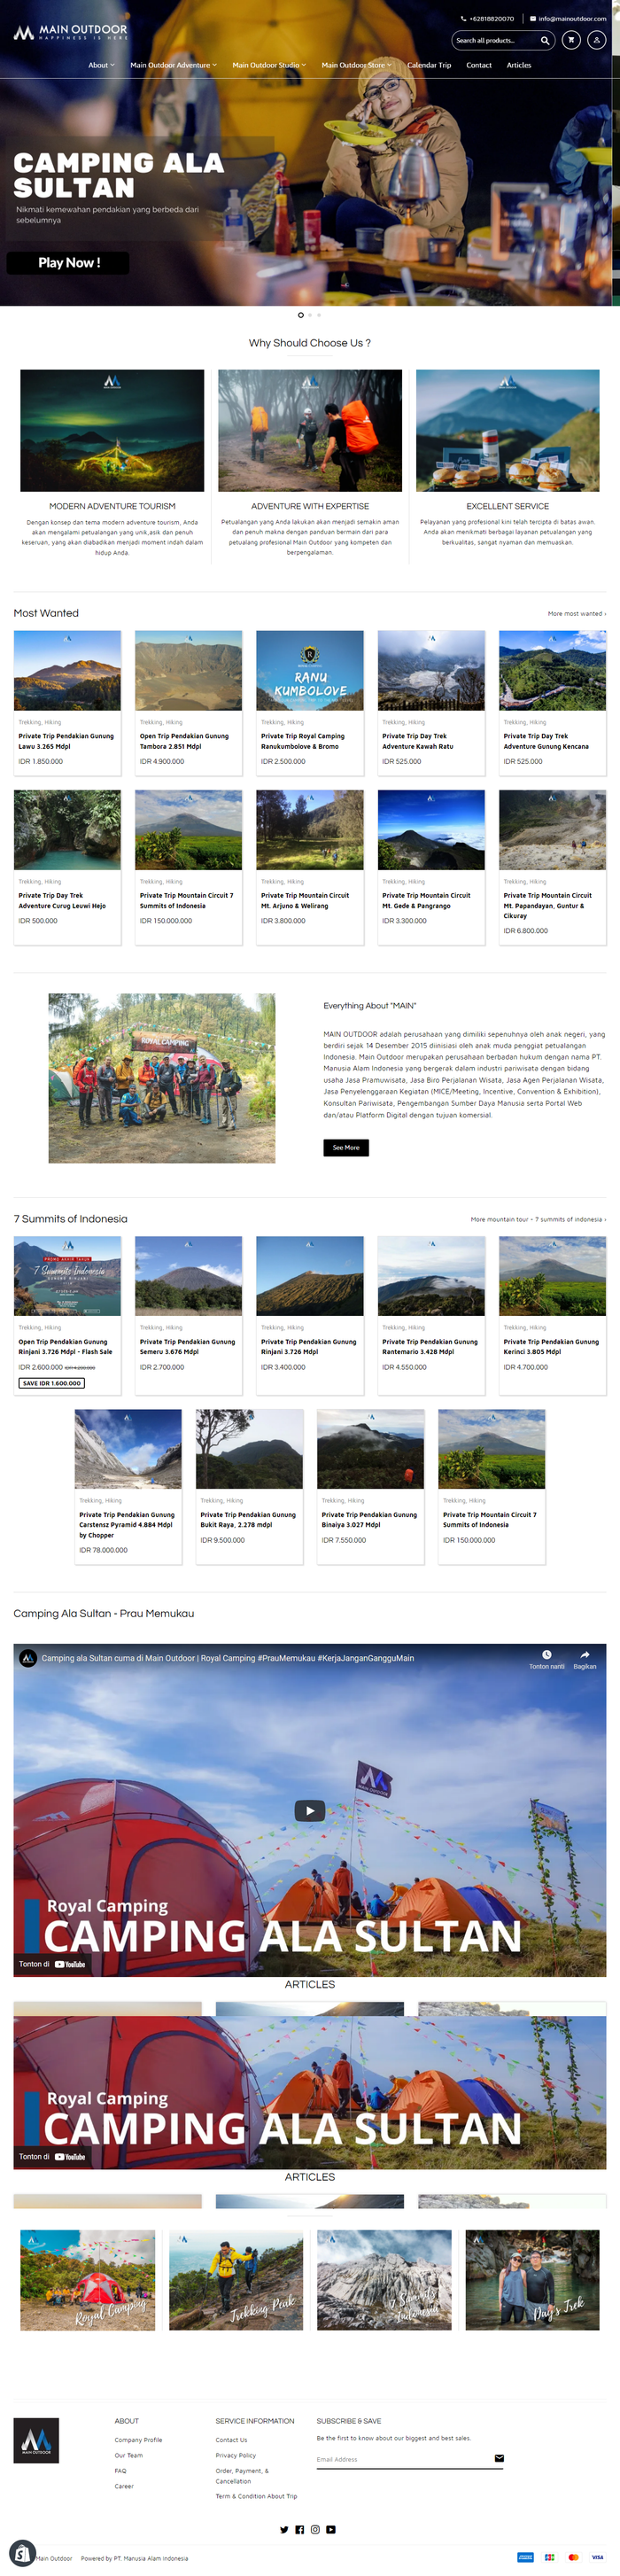The width and height of the screenshot is (620, 2576).
Task: Open the Calendar Trip menu item
Action: coord(429,65)
